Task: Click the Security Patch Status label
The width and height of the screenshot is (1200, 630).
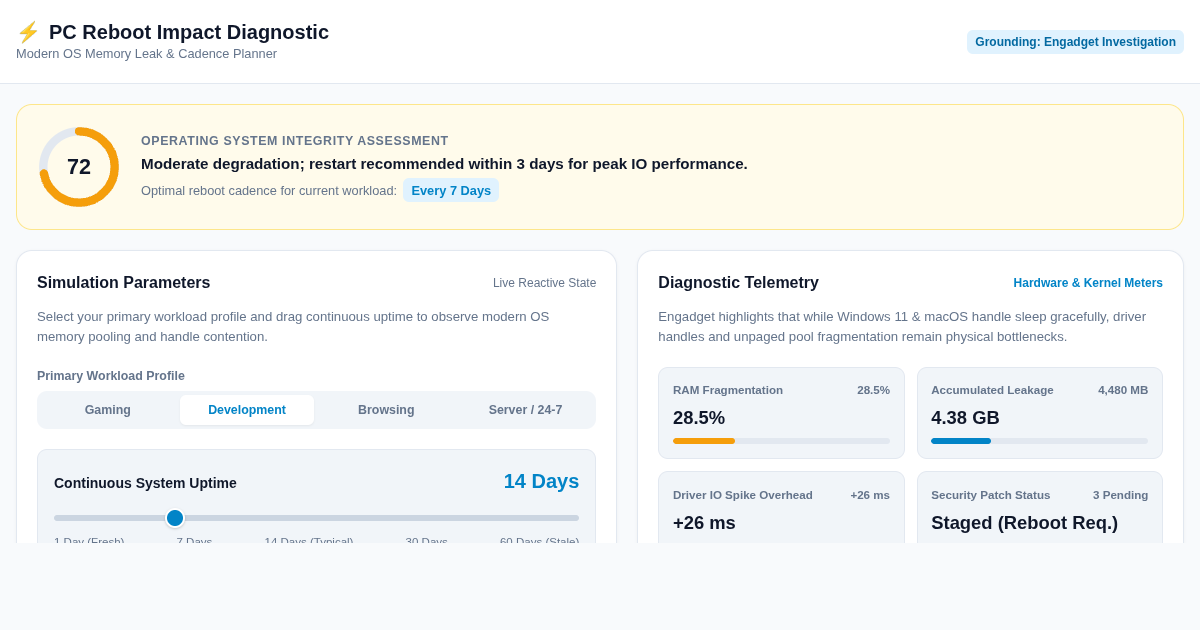Action: point(991,495)
